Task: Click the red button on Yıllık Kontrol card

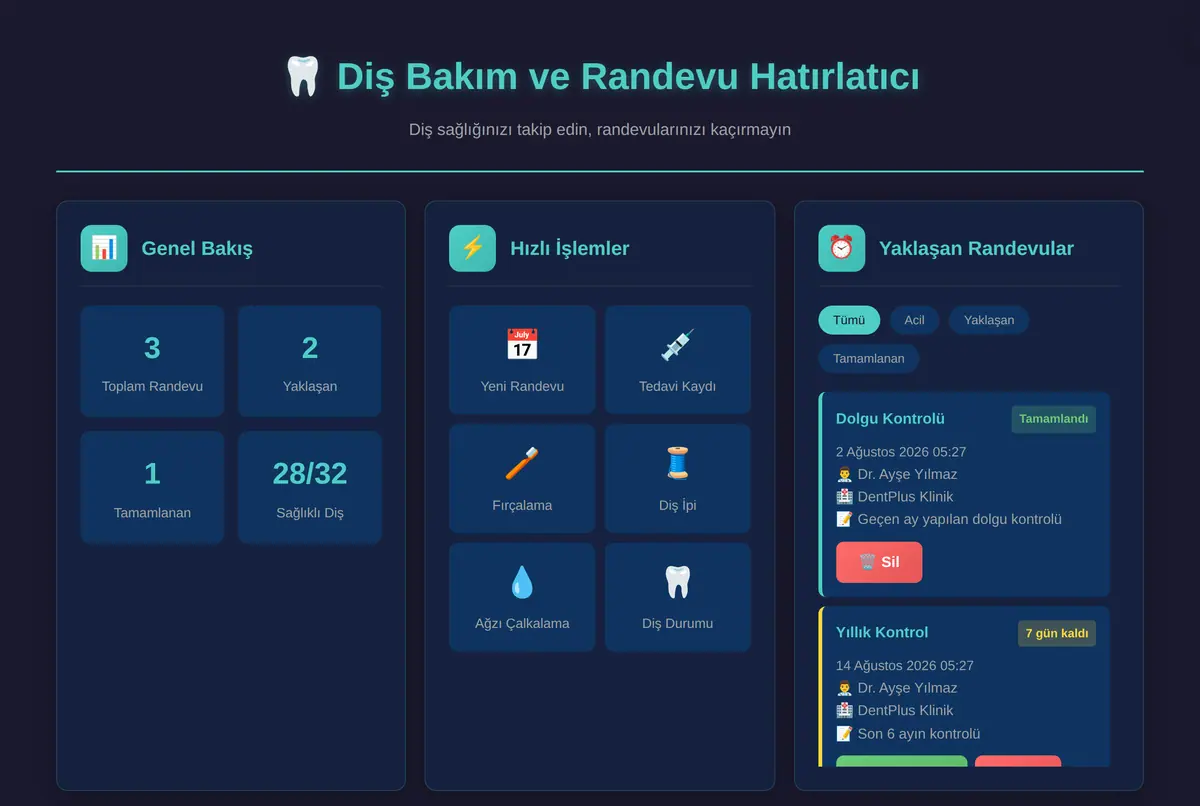Action: tap(1018, 761)
